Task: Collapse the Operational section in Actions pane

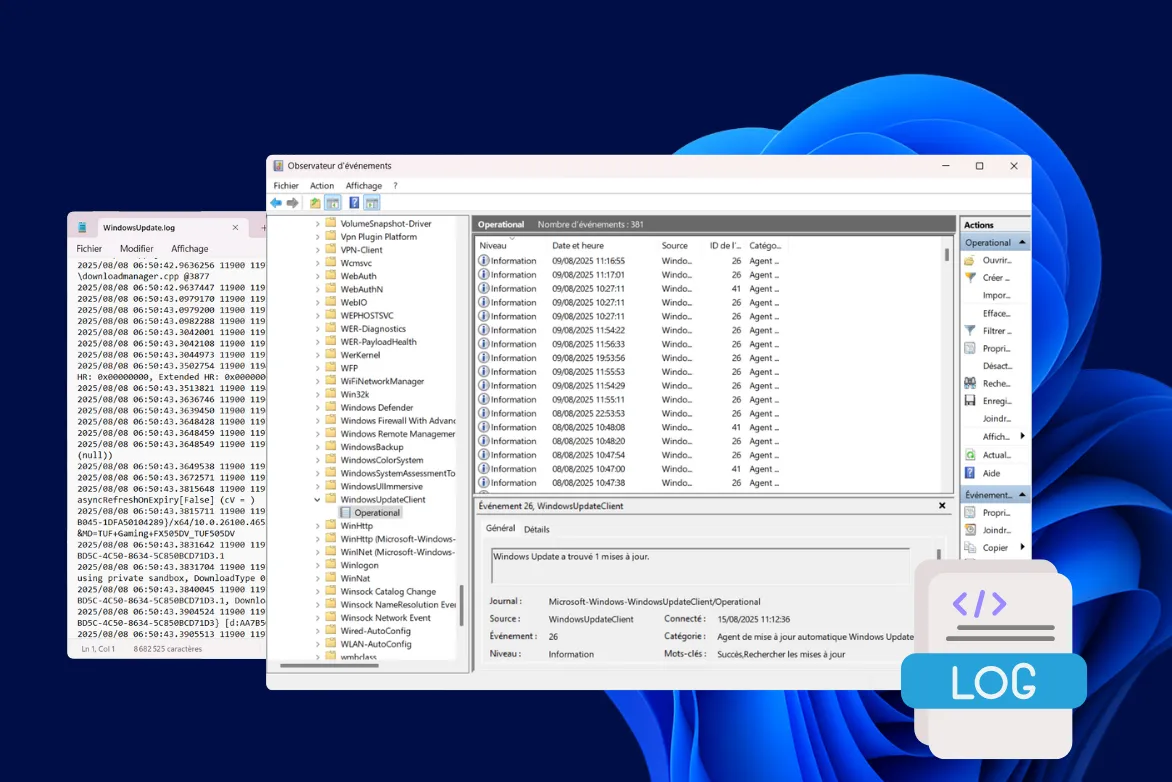Action: pos(1022,243)
